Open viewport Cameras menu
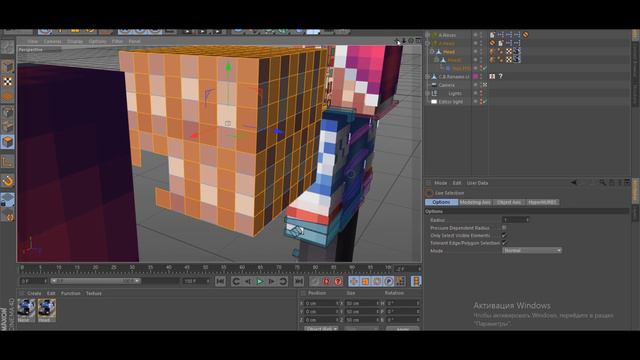 click(x=53, y=41)
